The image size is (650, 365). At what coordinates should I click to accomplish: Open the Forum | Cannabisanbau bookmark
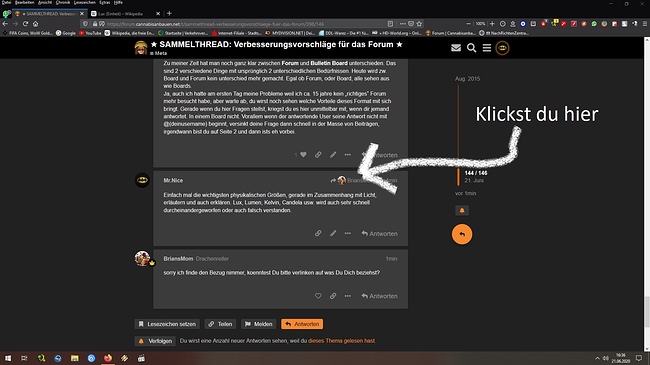click(x=451, y=33)
